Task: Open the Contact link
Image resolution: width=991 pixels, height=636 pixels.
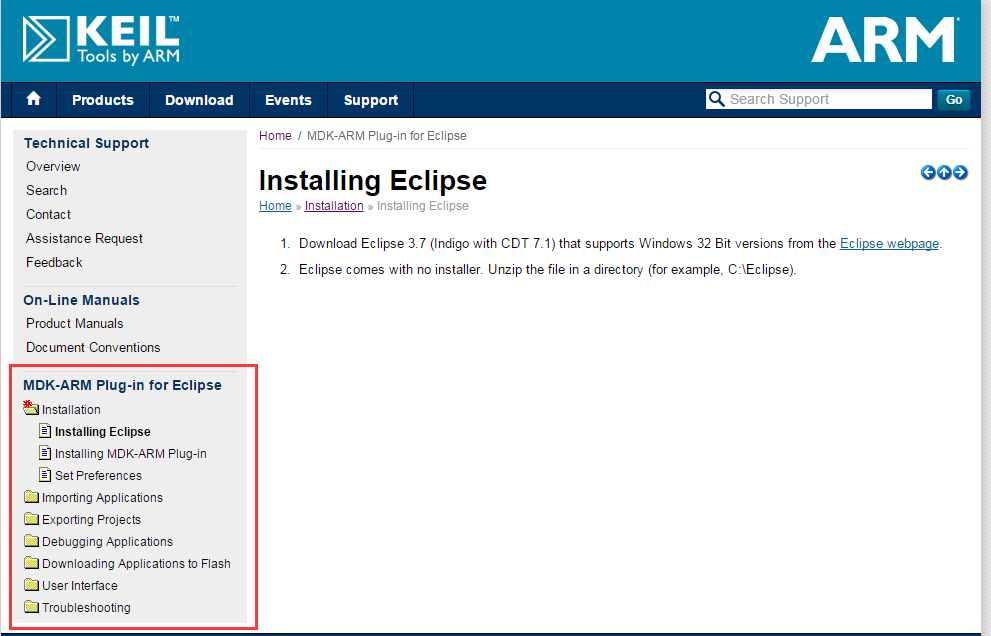Action: click(x=48, y=214)
